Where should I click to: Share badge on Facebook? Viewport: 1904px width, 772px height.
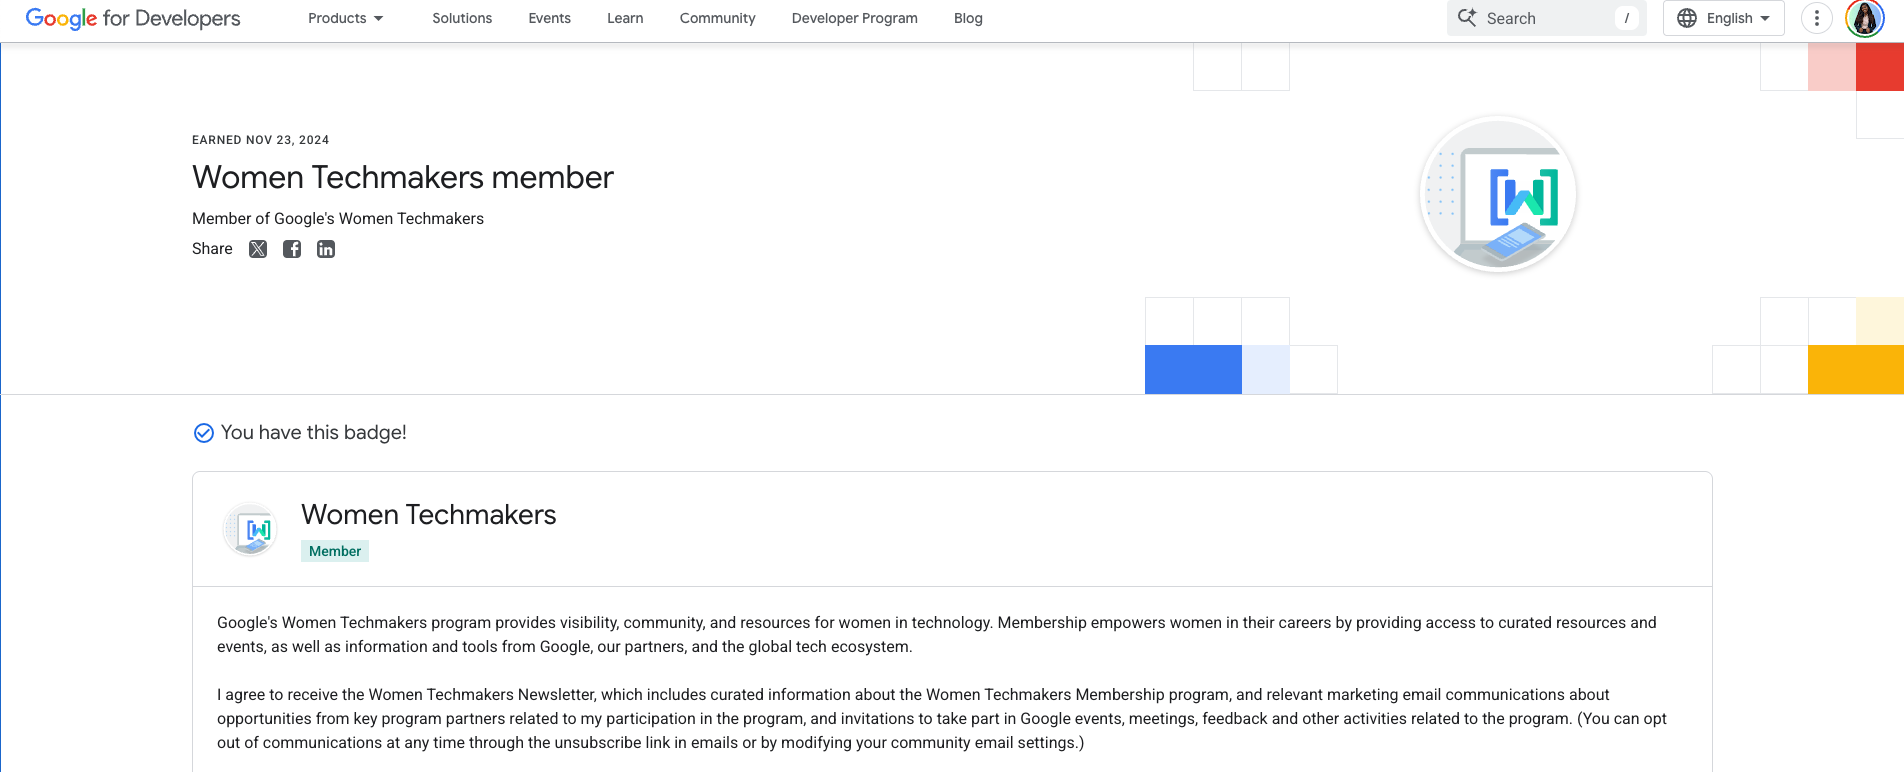tap(292, 249)
